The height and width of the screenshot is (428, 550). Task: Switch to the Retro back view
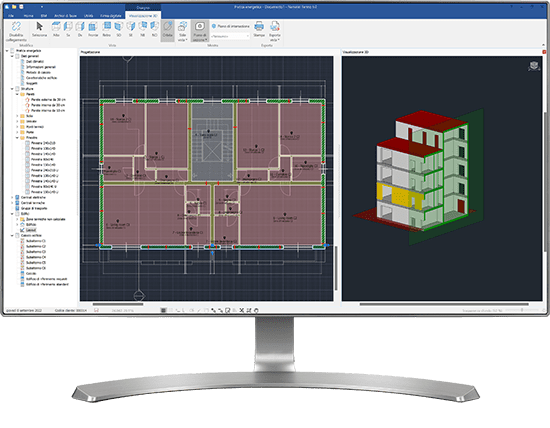click(107, 27)
